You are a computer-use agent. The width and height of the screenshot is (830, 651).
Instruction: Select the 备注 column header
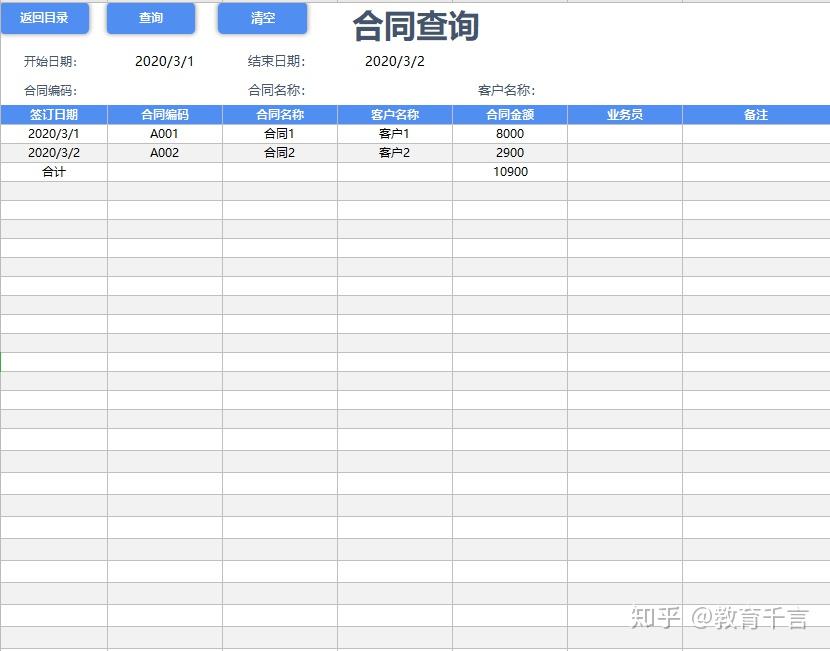pos(756,115)
